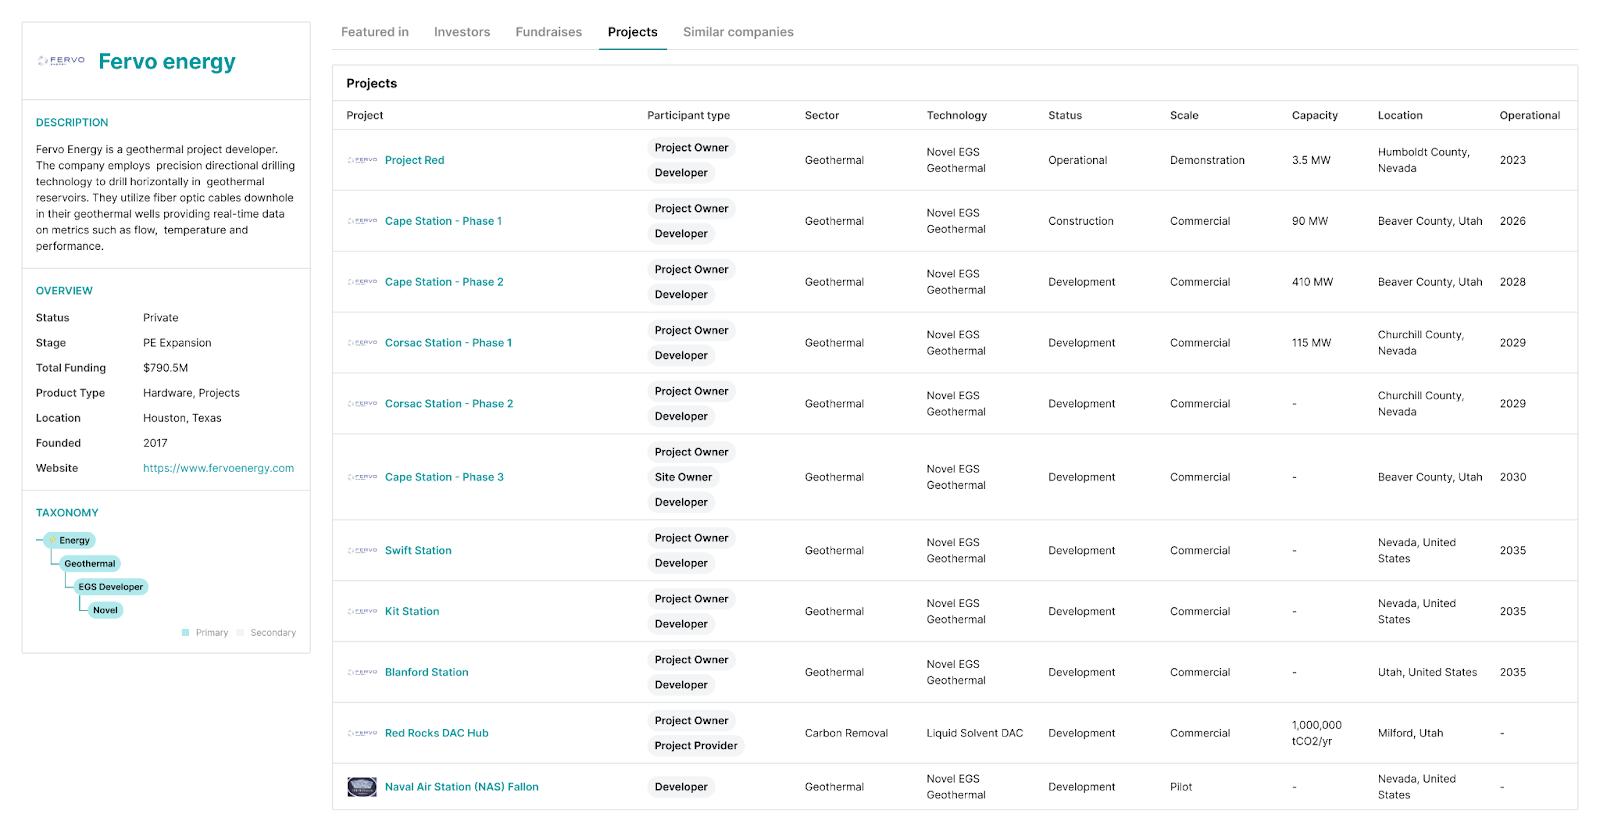1600x832 pixels.
Task: Click the Secondary legend color swatch
Action: pos(241,633)
